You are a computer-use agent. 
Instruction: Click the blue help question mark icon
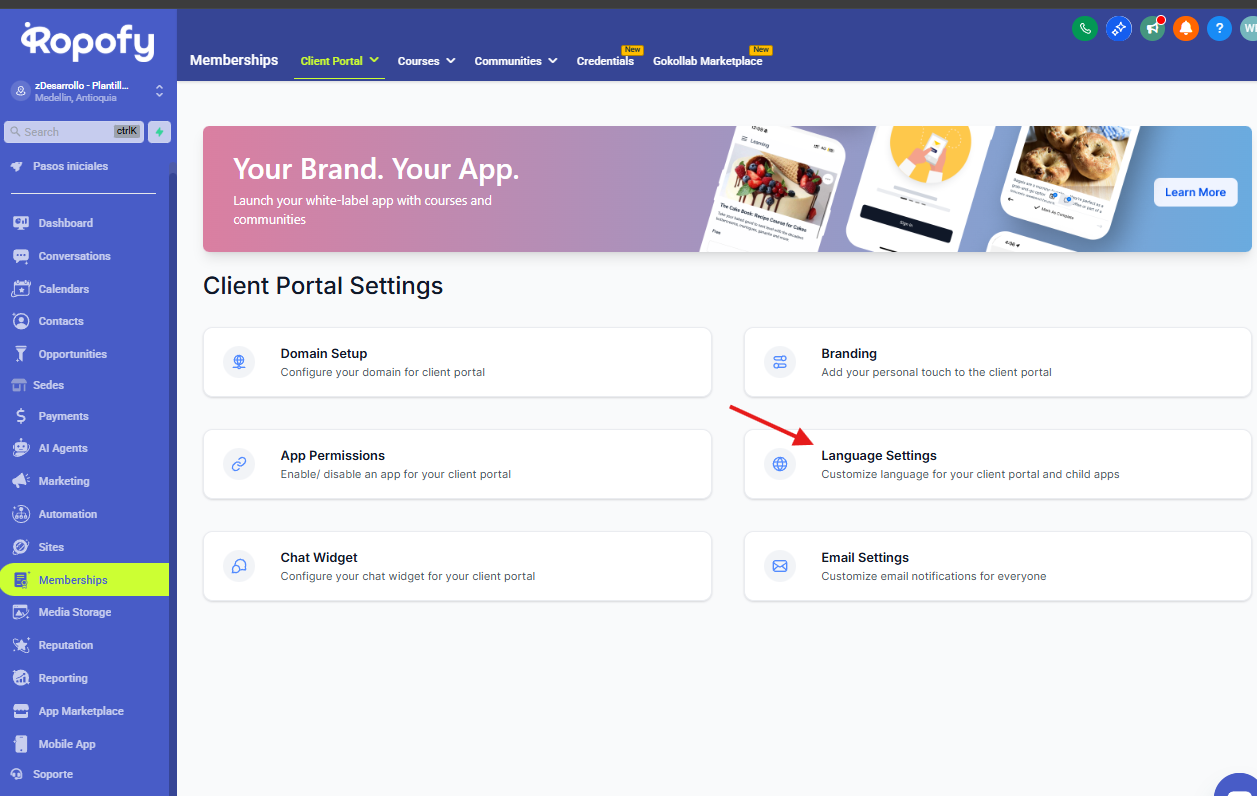(1218, 29)
